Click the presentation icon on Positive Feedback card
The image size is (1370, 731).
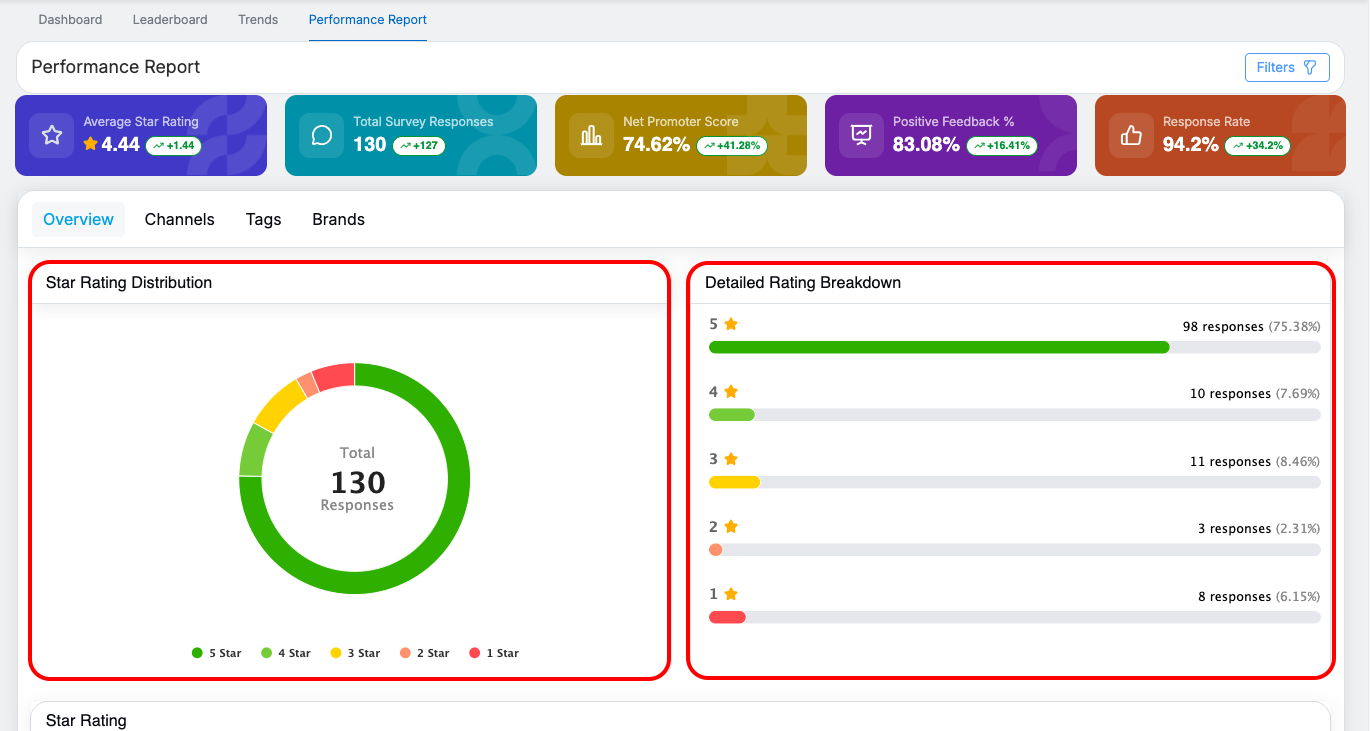click(861, 136)
